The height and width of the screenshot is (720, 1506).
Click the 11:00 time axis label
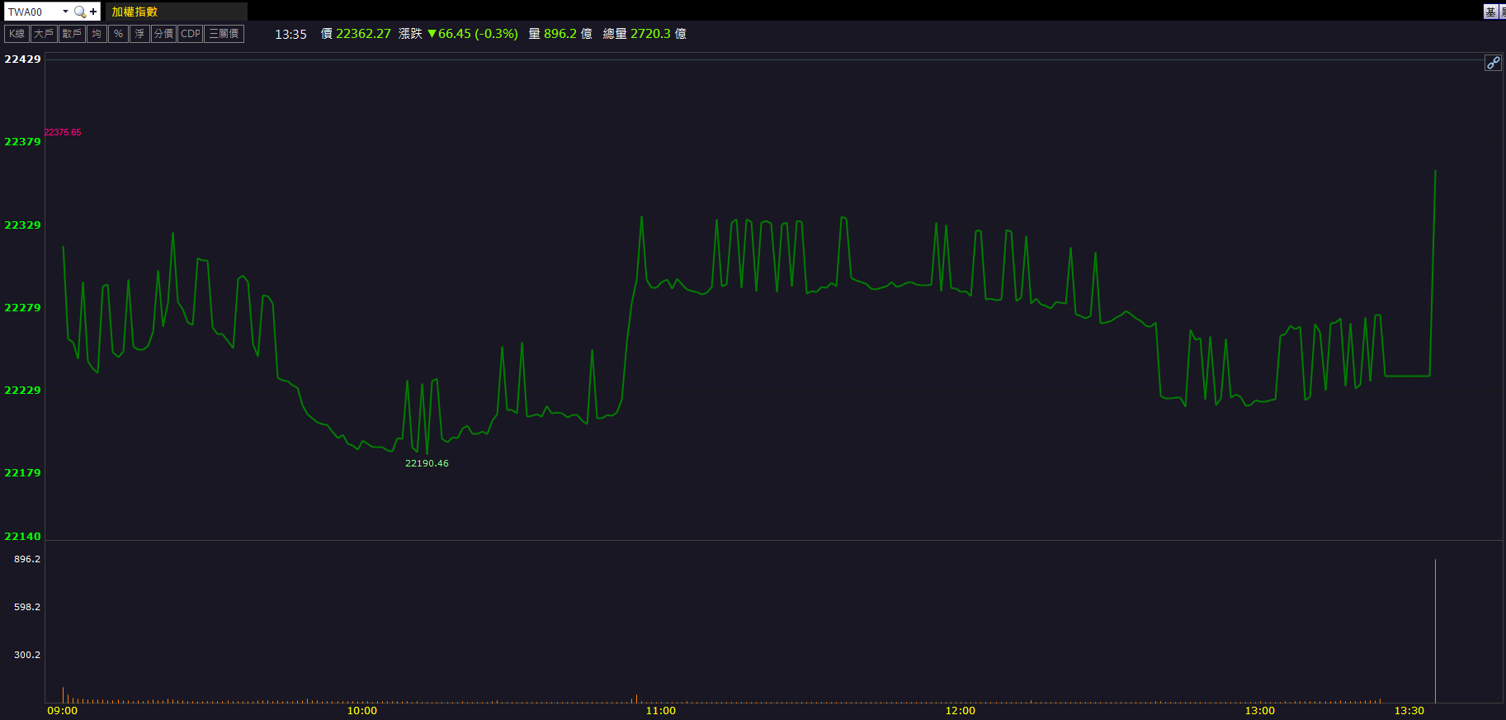(x=661, y=711)
